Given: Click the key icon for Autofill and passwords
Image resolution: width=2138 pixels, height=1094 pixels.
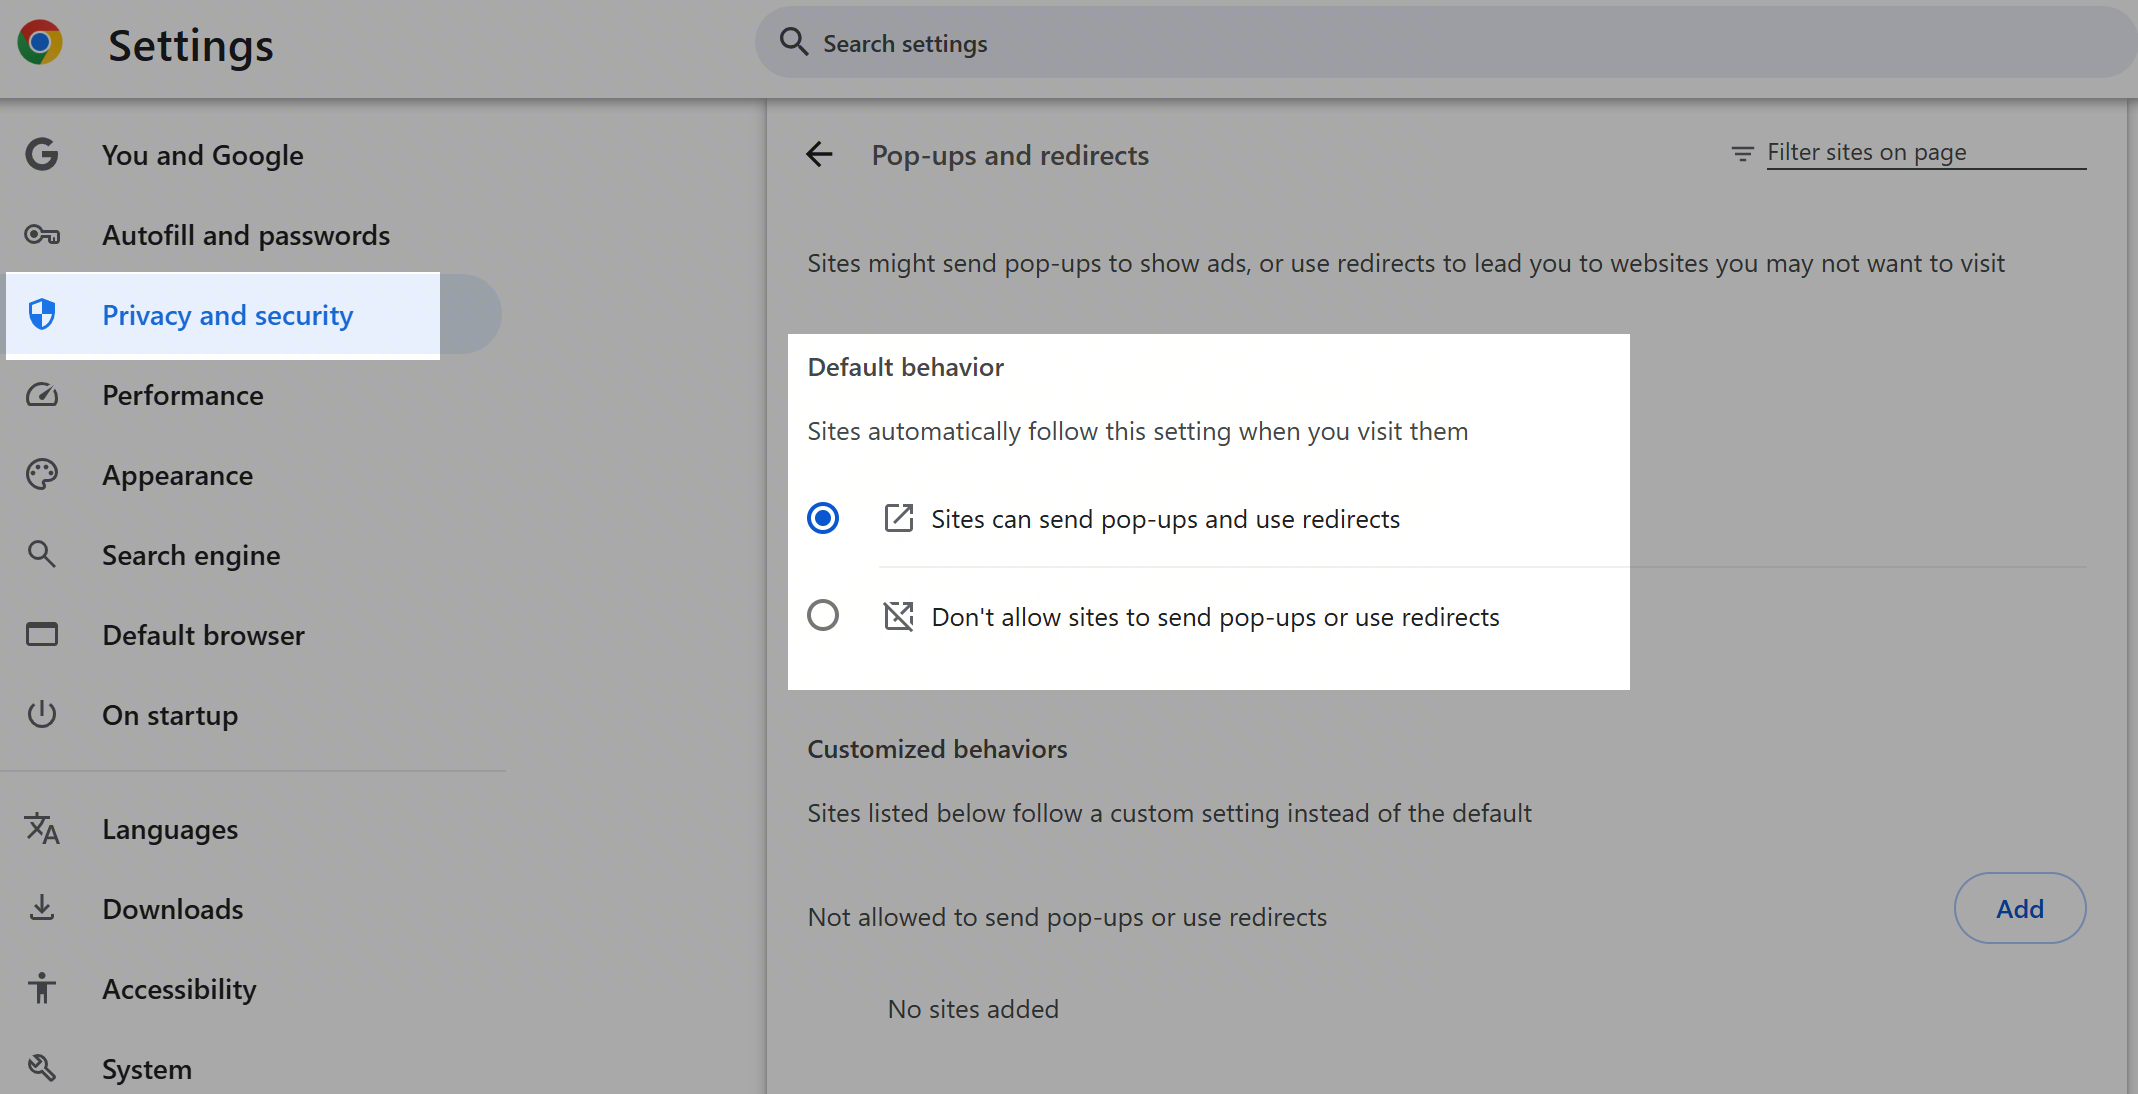Looking at the screenshot, I should 42,235.
